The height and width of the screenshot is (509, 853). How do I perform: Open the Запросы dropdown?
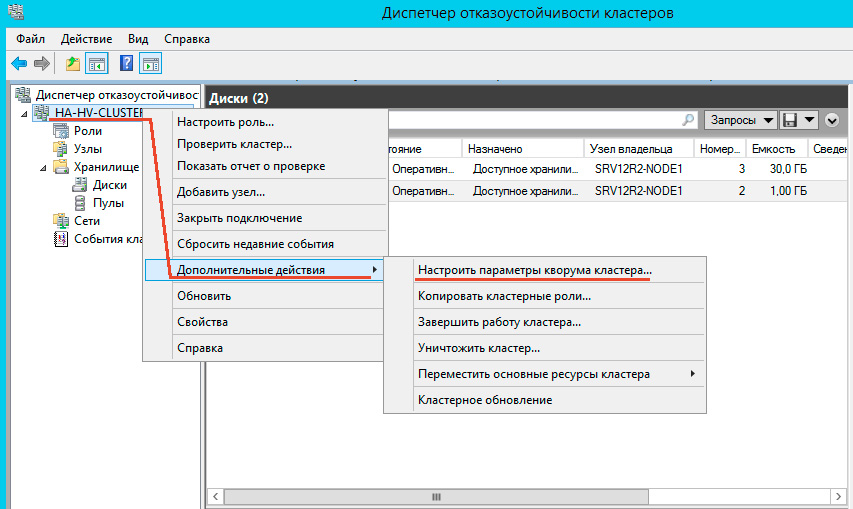[741, 120]
